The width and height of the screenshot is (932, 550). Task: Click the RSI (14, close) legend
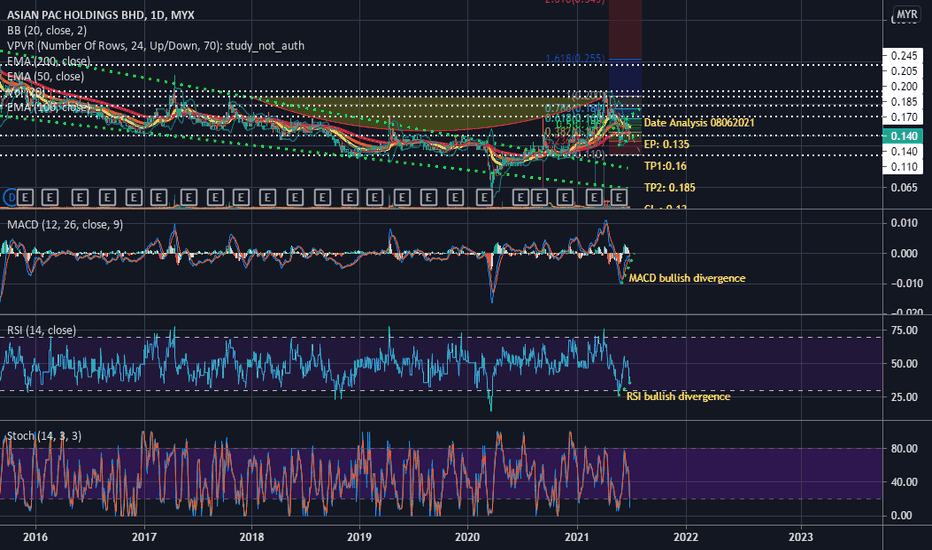pos(41,330)
